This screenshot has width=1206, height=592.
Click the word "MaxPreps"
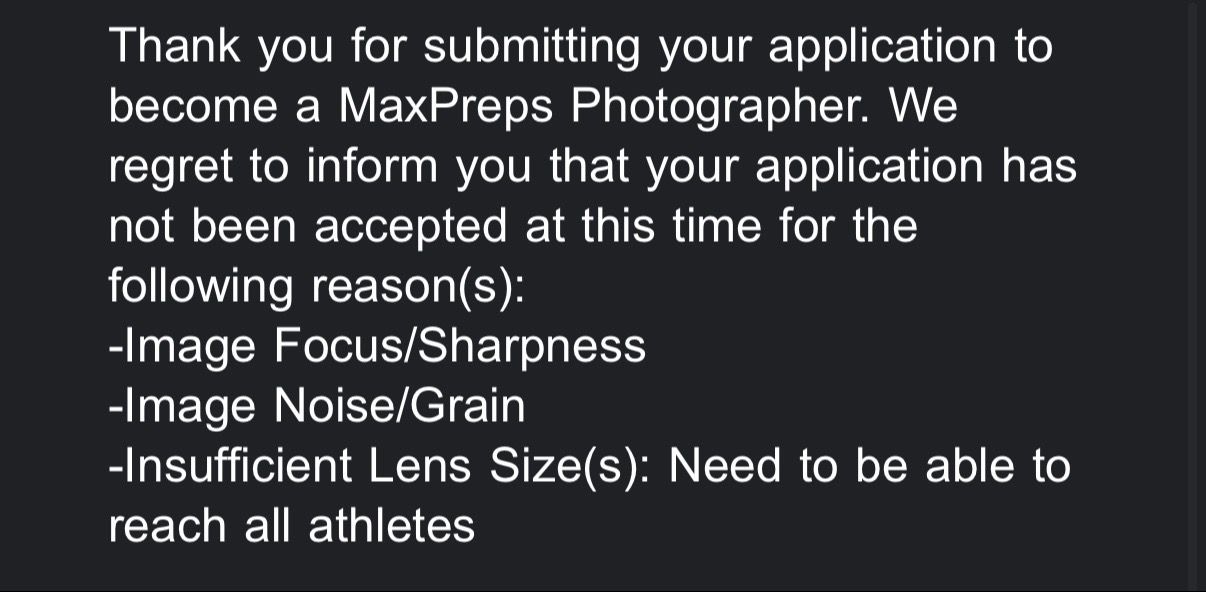point(445,108)
